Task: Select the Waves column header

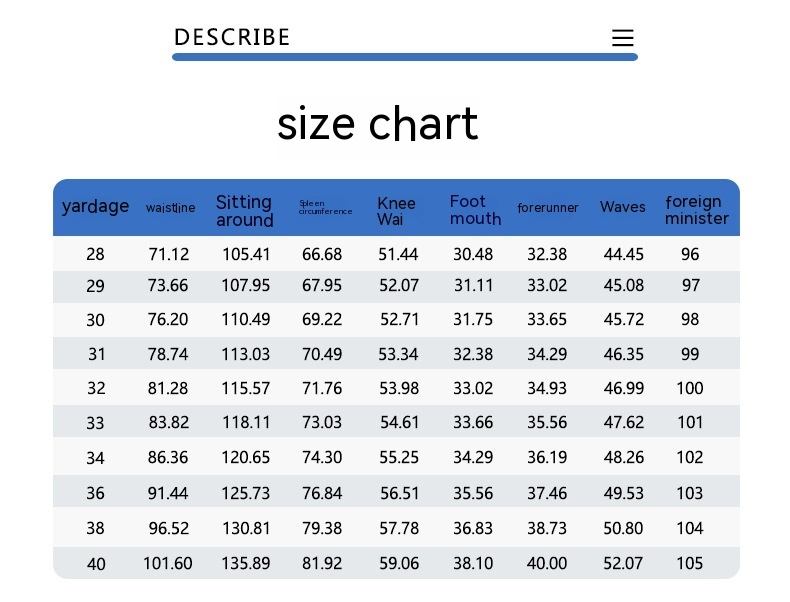Action: tap(623, 207)
